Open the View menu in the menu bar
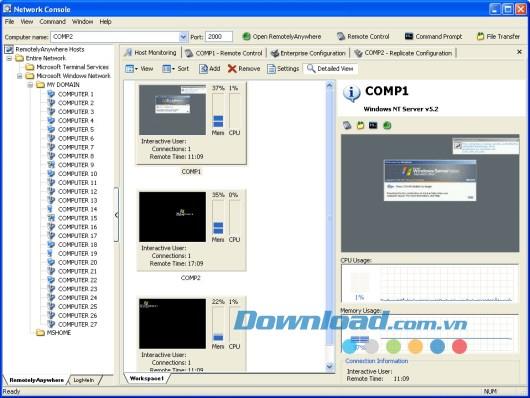Screen dimensions: 530x398 pos(27,22)
